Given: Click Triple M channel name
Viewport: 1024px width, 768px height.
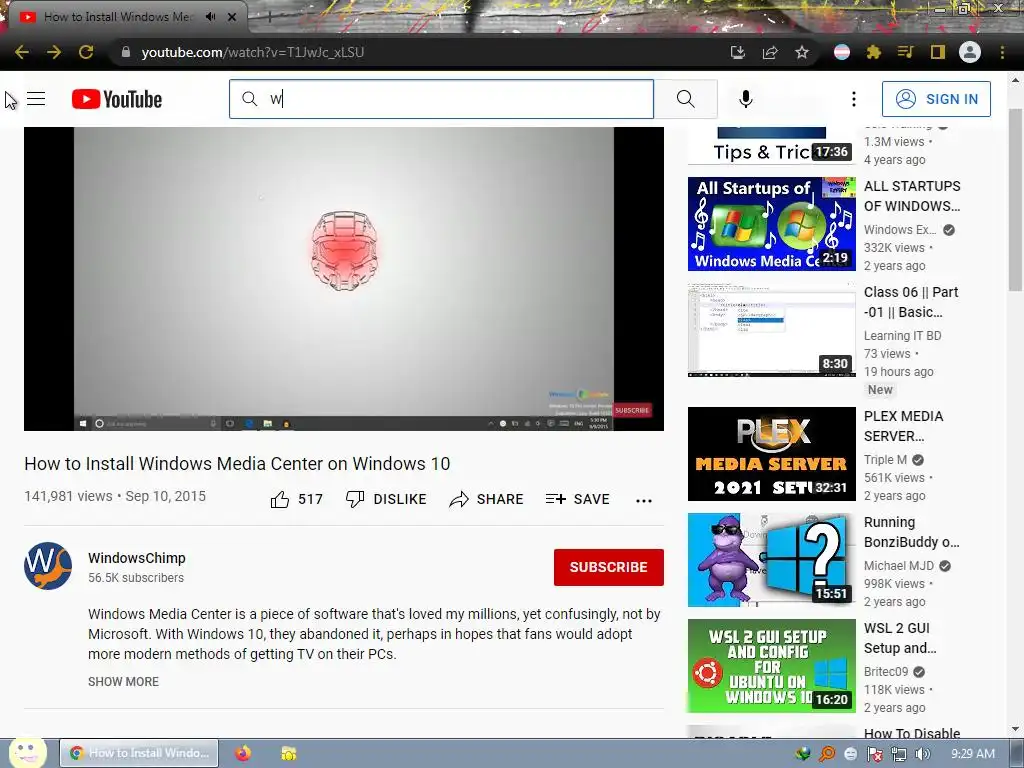Looking at the screenshot, I should pos(885,460).
